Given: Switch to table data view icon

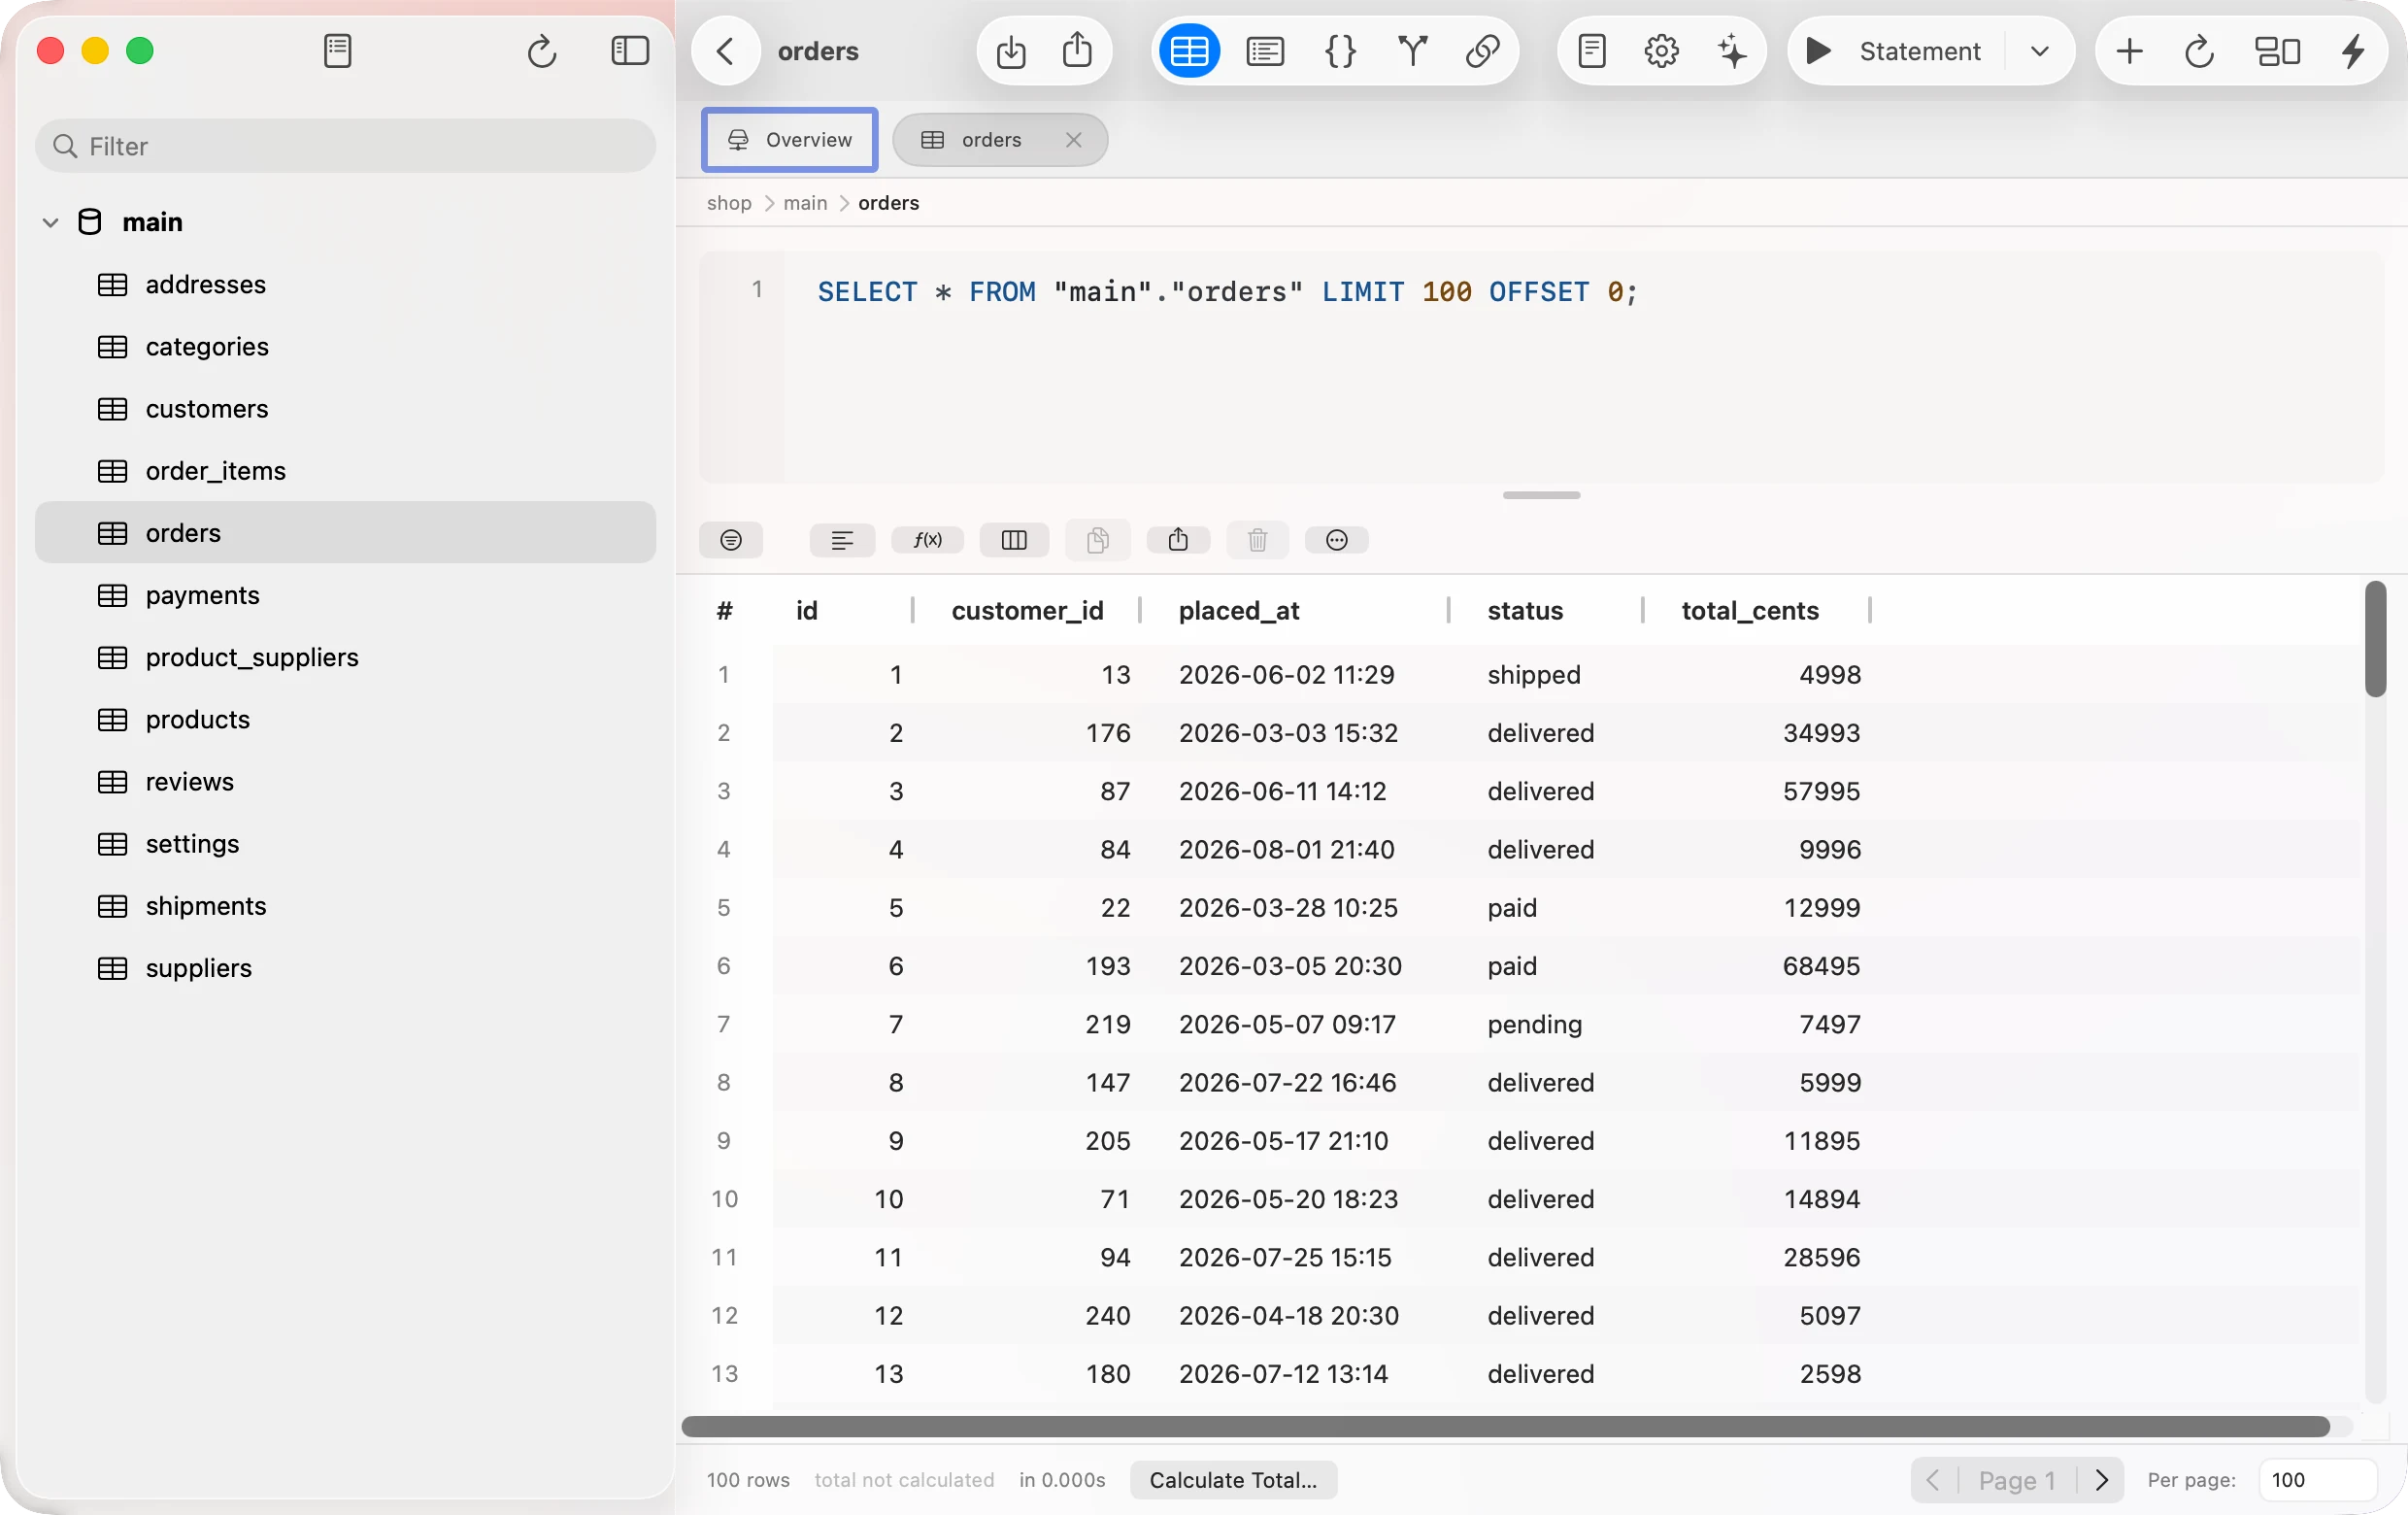Looking at the screenshot, I should tap(1189, 51).
